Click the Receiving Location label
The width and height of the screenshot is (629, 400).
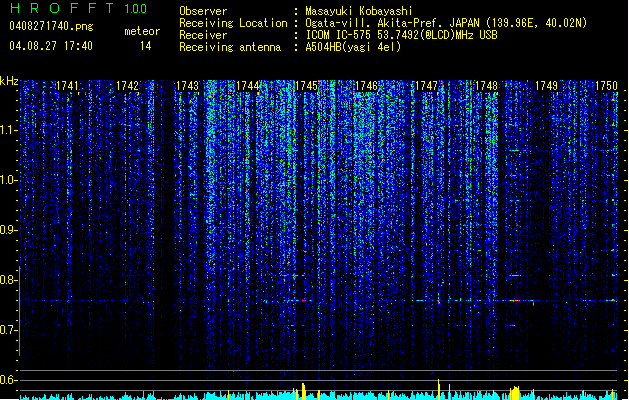[233, 23]
